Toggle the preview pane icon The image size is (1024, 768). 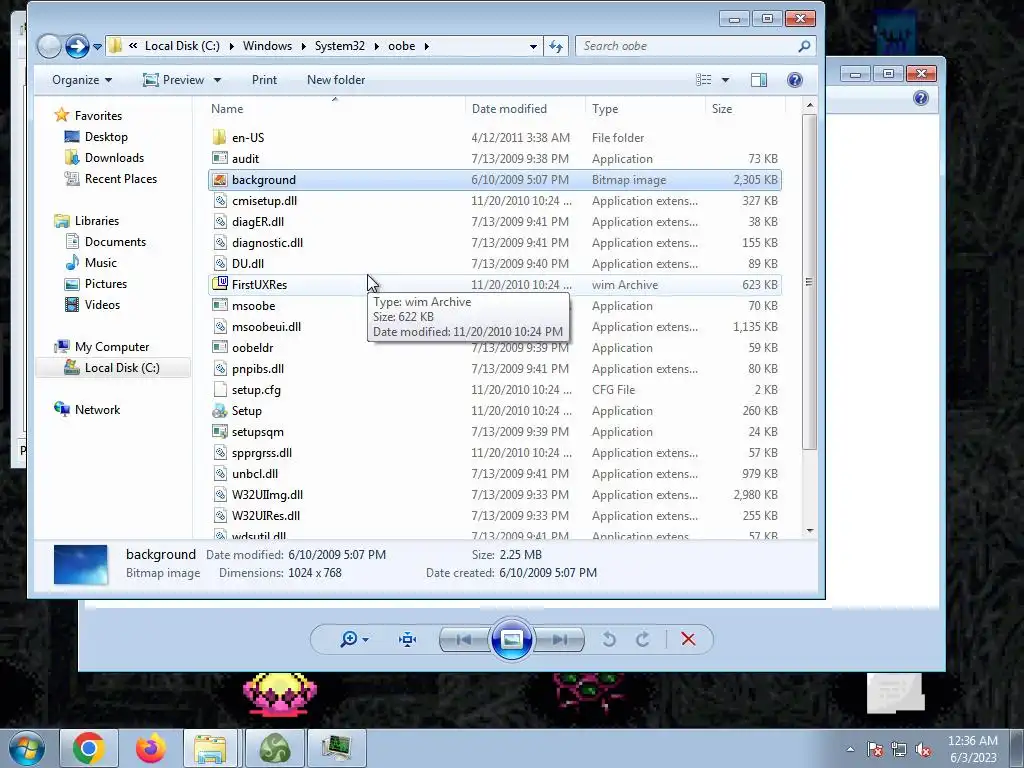(x=759, y=80)
